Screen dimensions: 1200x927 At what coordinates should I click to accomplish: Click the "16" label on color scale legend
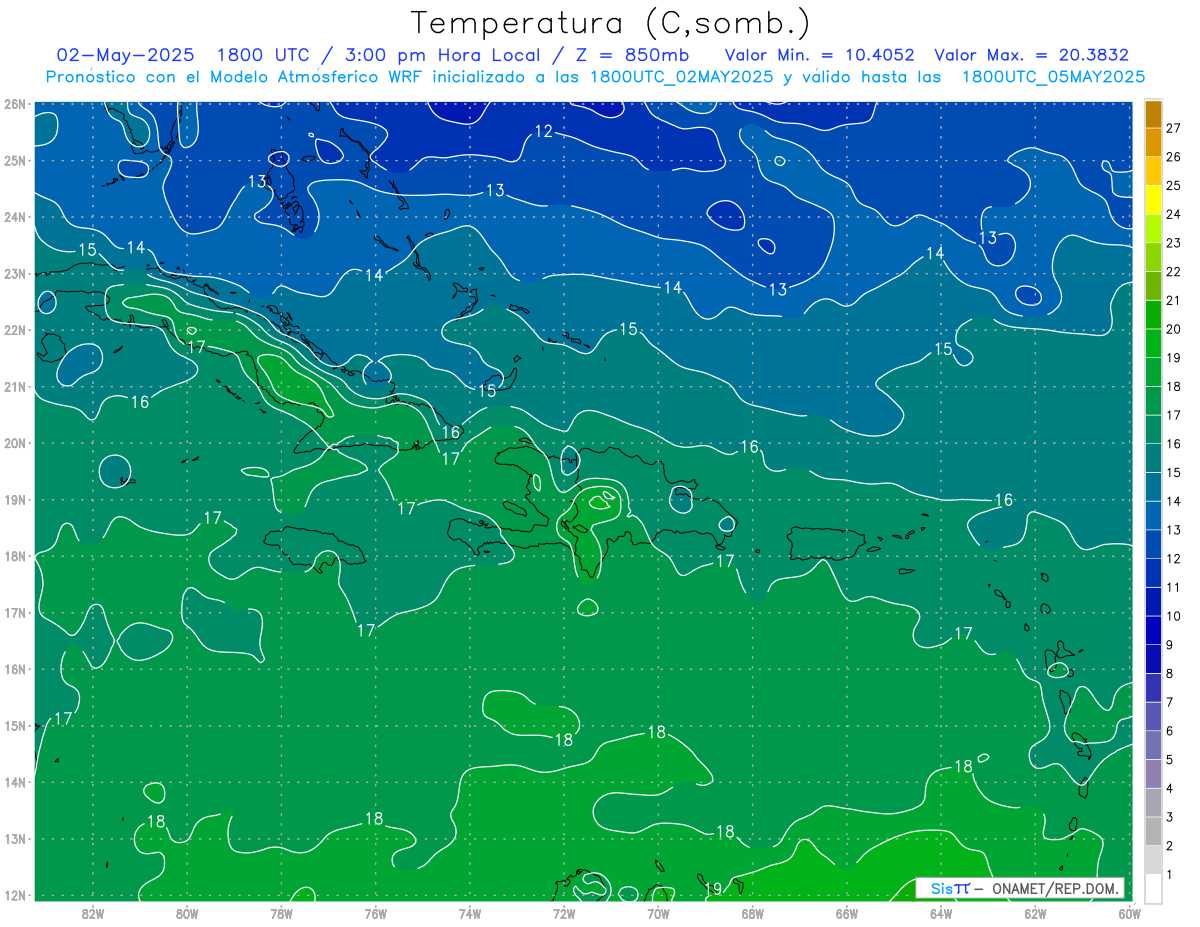coord(1173,444)
